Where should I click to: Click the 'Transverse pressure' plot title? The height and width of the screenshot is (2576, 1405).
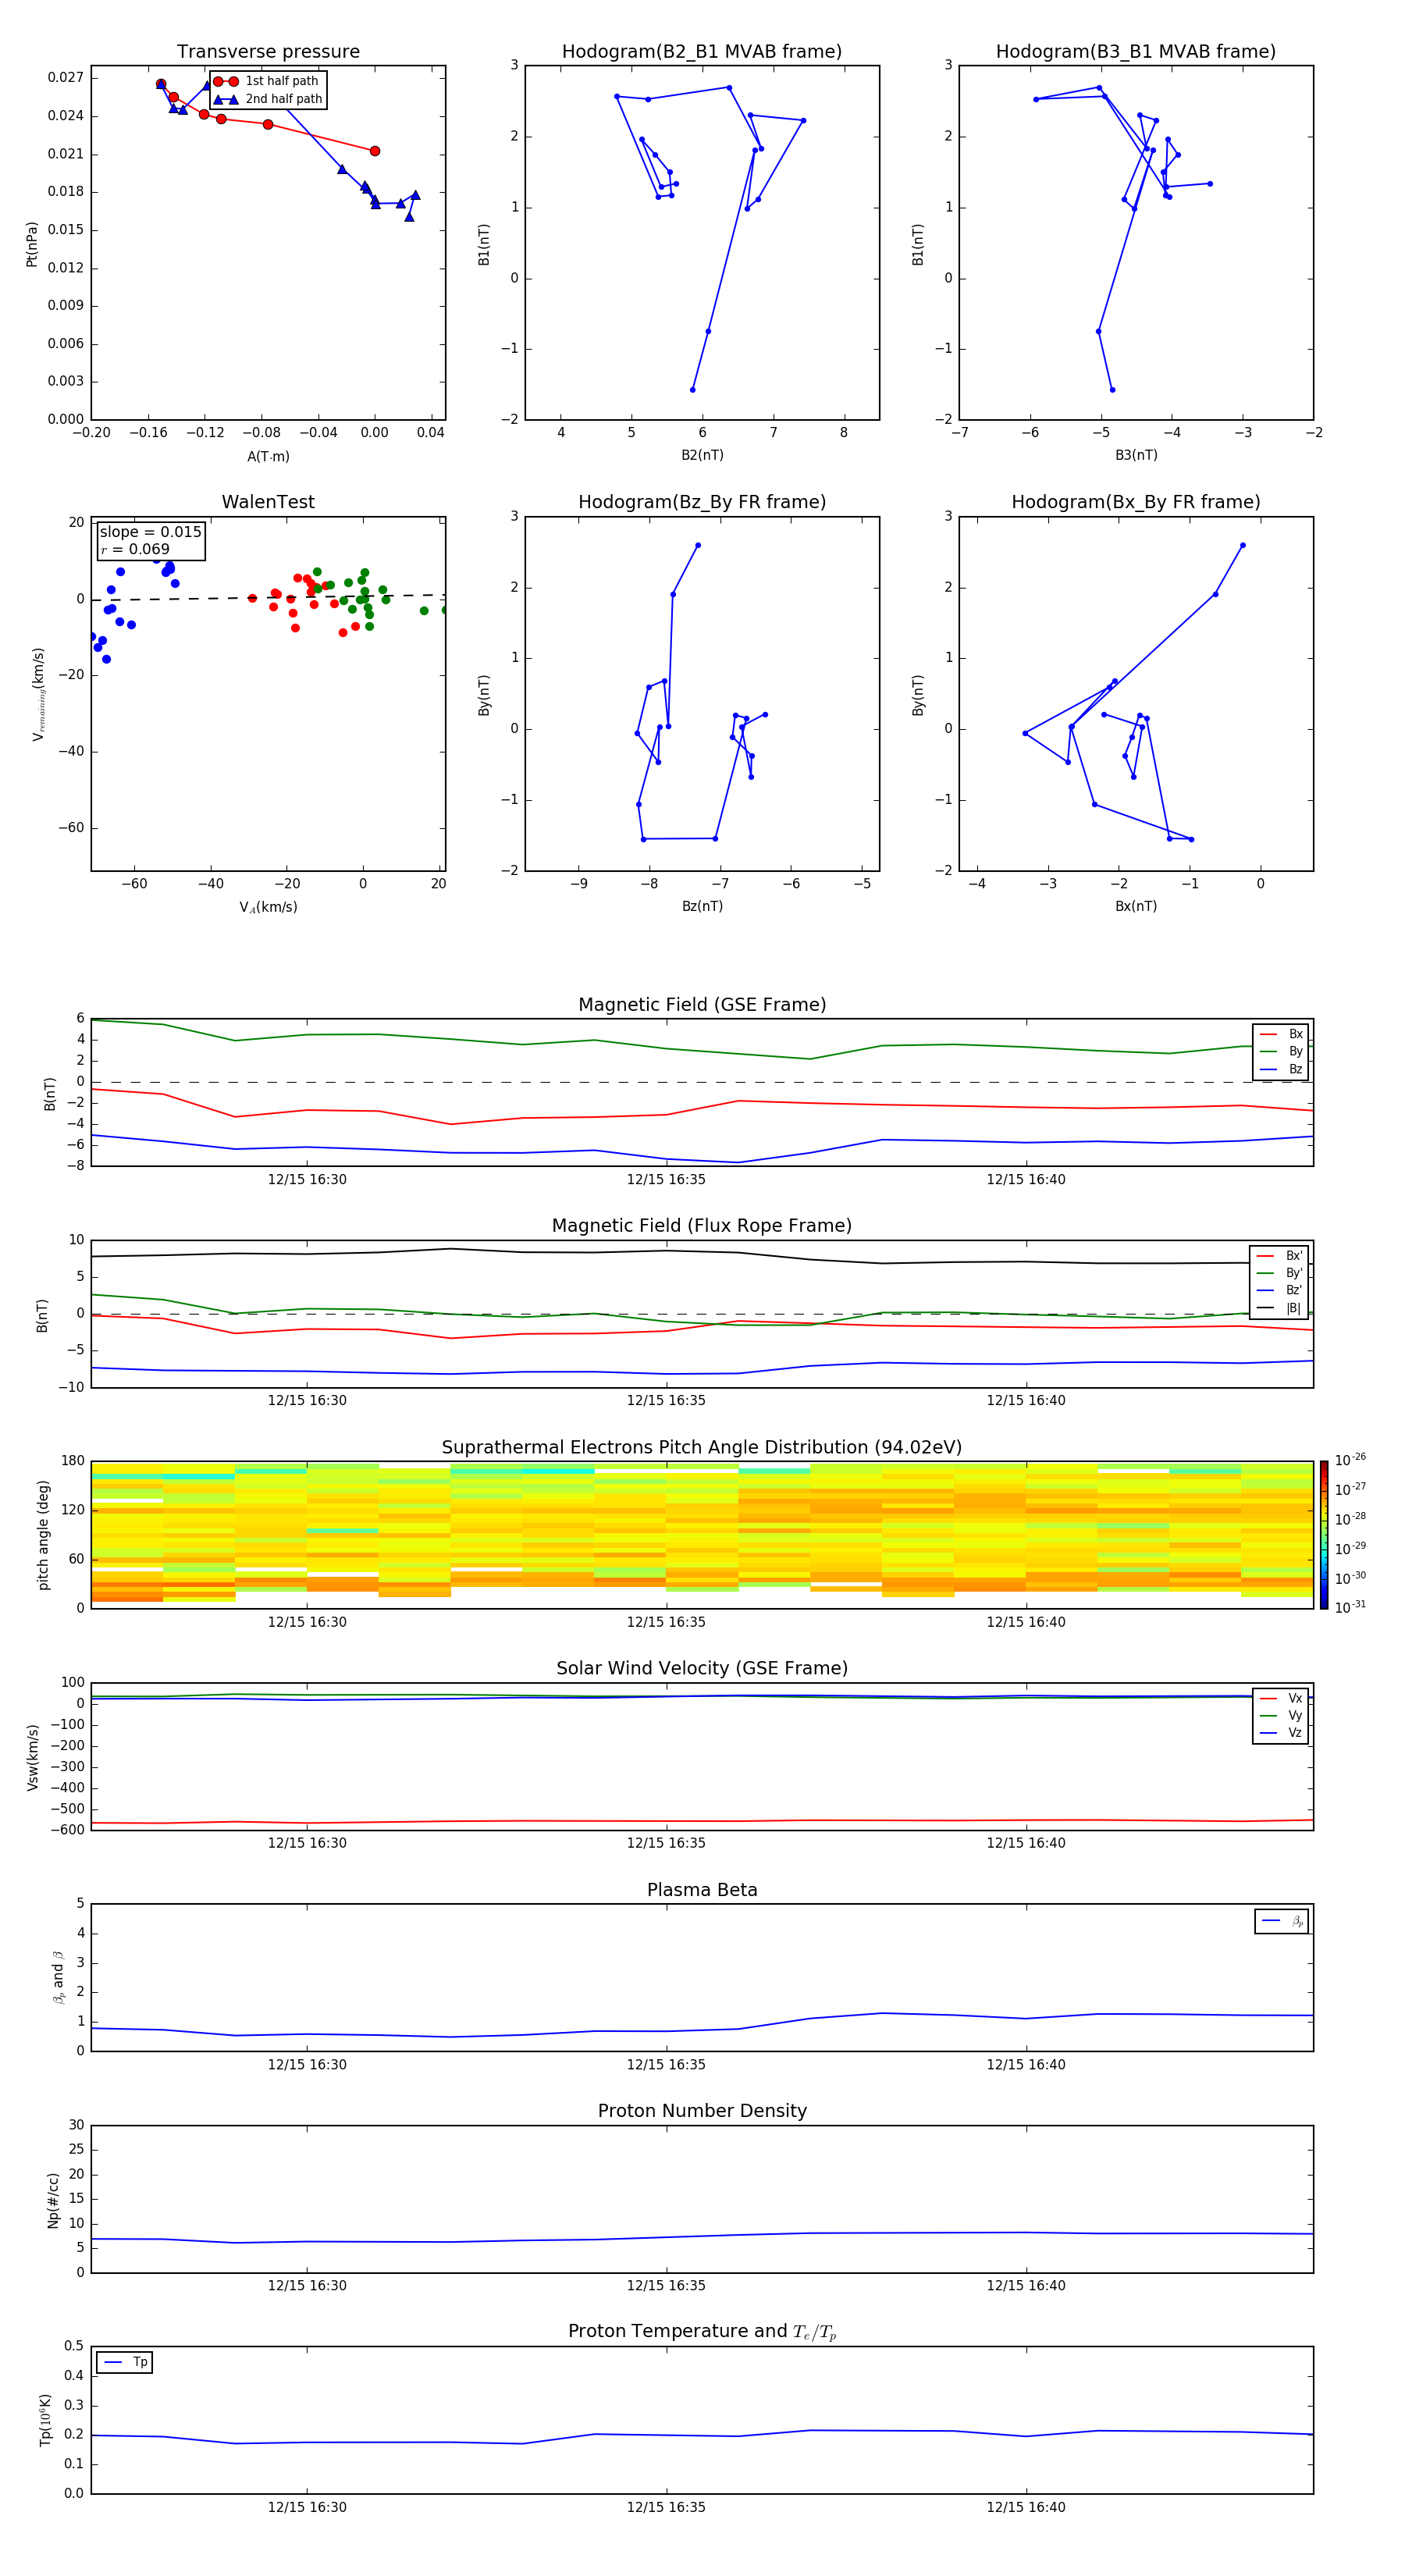coord(268,52)
